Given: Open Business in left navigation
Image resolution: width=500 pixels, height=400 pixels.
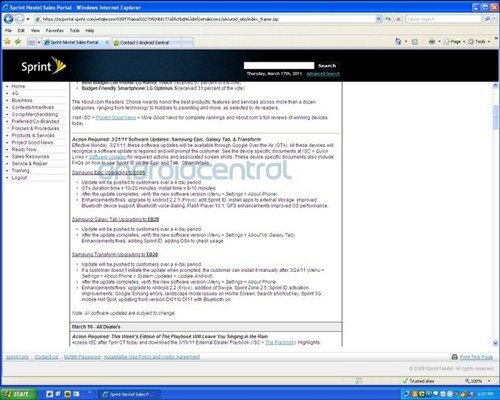Looking at the screenshot, I should (22, 100).
